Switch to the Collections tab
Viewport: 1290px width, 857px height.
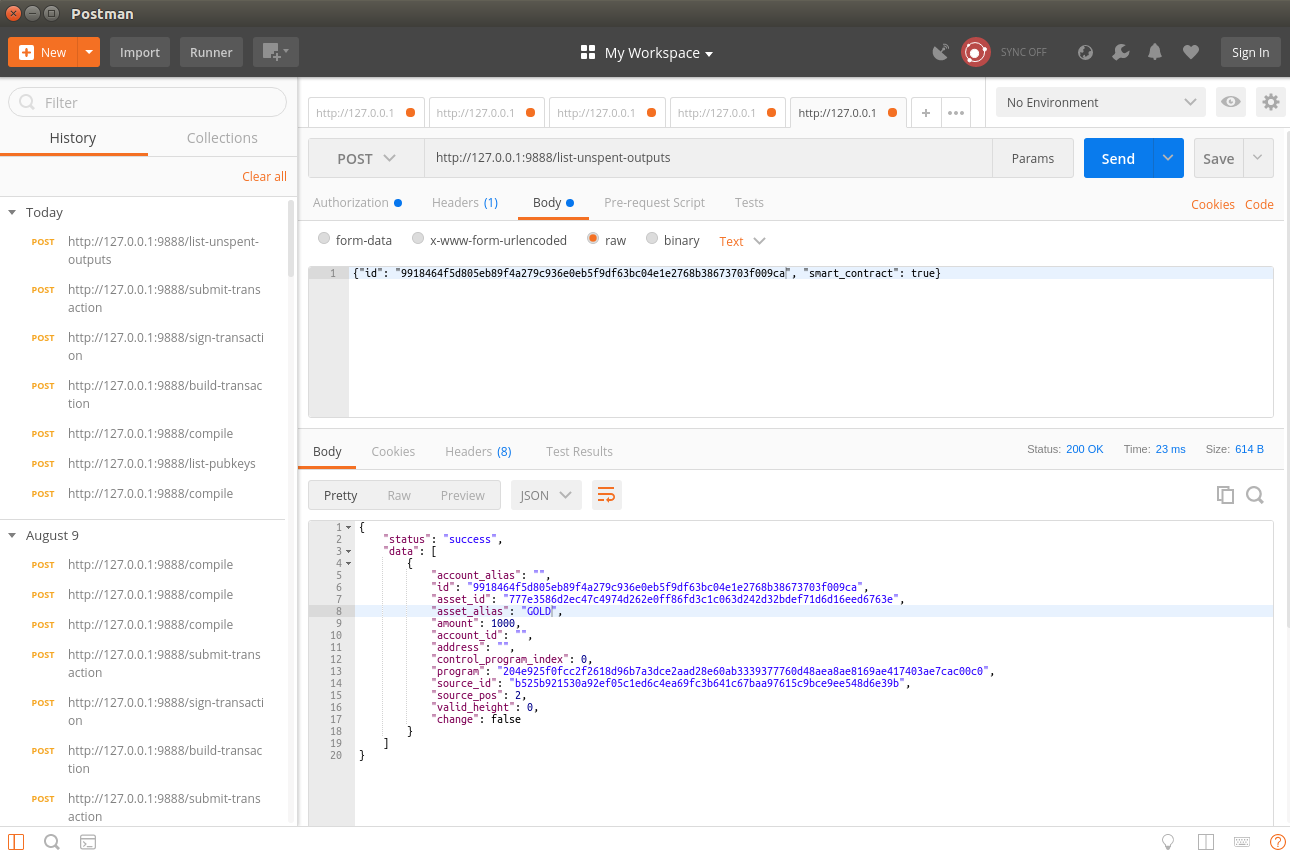pyautogui.click(x=222, y=138)
